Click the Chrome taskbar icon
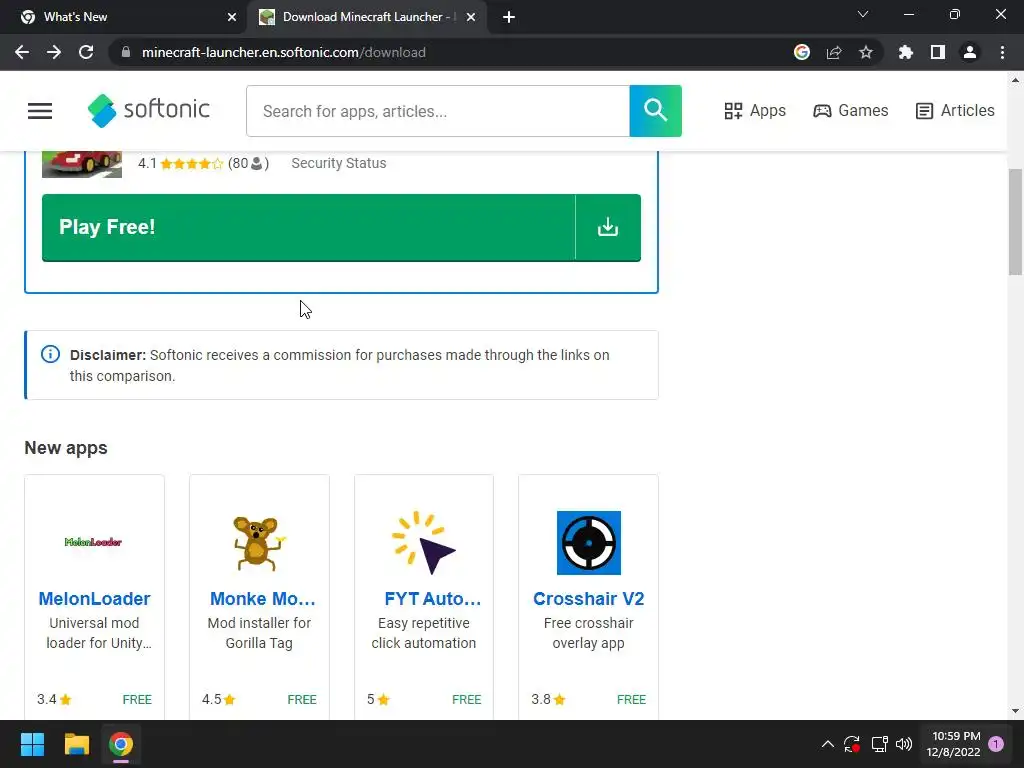 (121, 744)
